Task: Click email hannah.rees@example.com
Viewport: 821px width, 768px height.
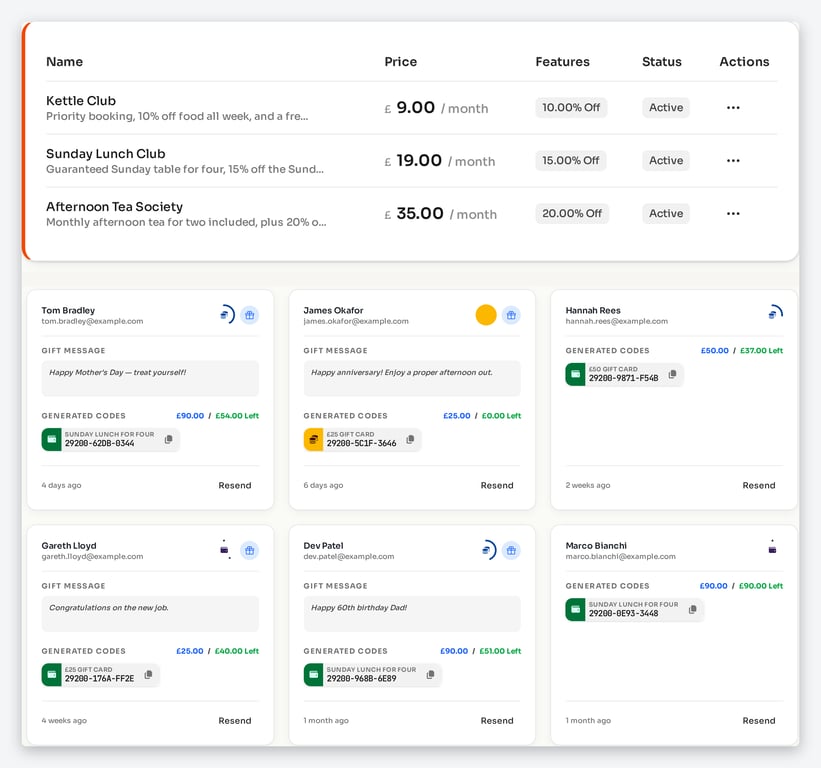Action: 617,321
